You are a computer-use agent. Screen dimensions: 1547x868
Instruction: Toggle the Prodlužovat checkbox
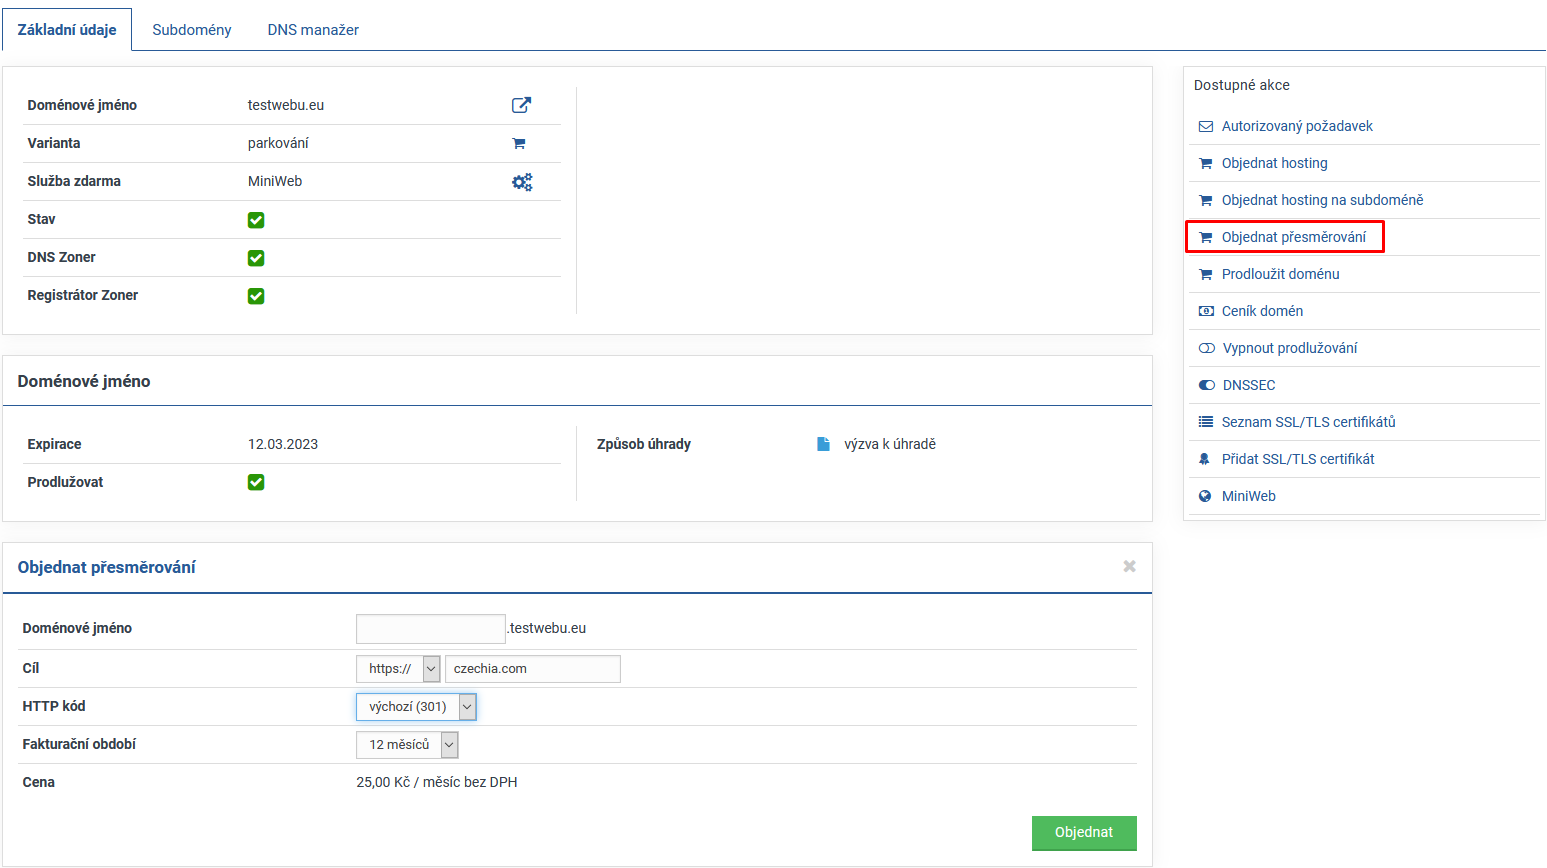256,482
